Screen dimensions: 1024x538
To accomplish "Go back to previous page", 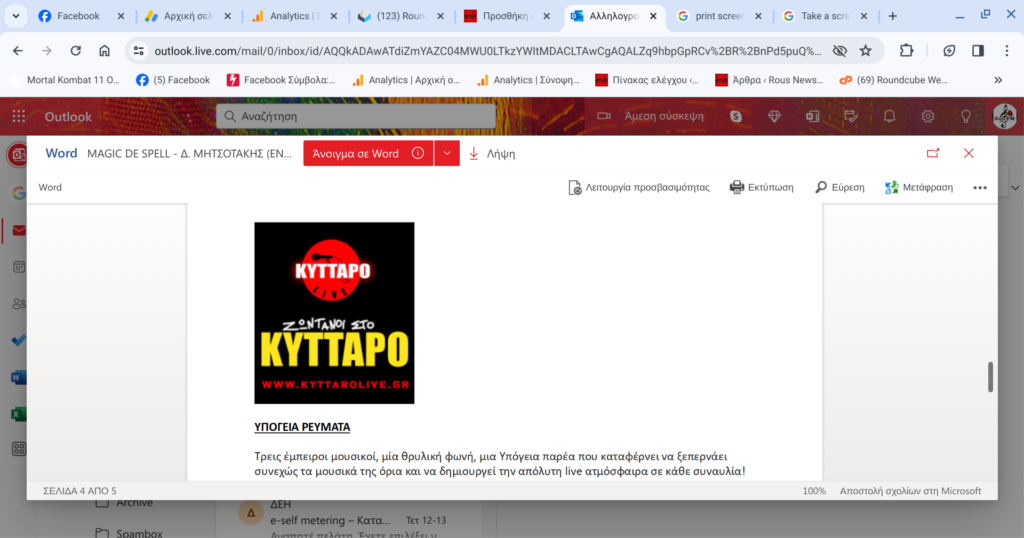I will click(18, 51).
